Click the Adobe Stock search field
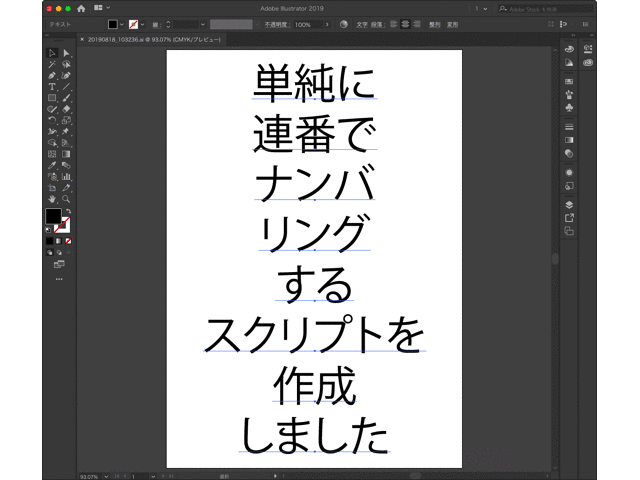 (545, 9)
